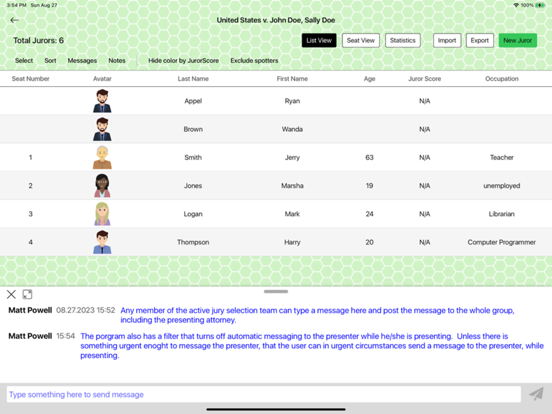The image size is (552, 414).
Task: Open the Sort menu
Action: (x=50, y=61)
